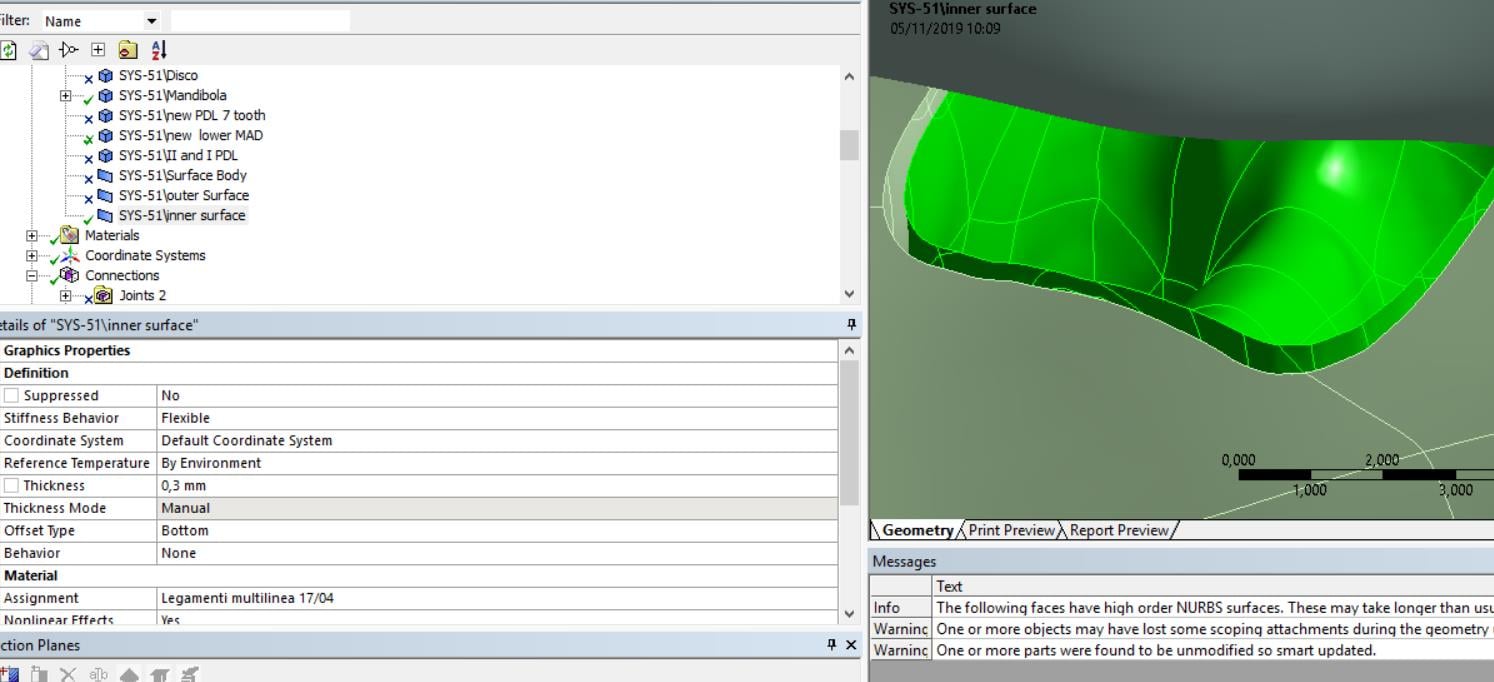This screenshot has height=682, width=1494.
Task: Click the Offset Type value Bottom
Action: 497,531
